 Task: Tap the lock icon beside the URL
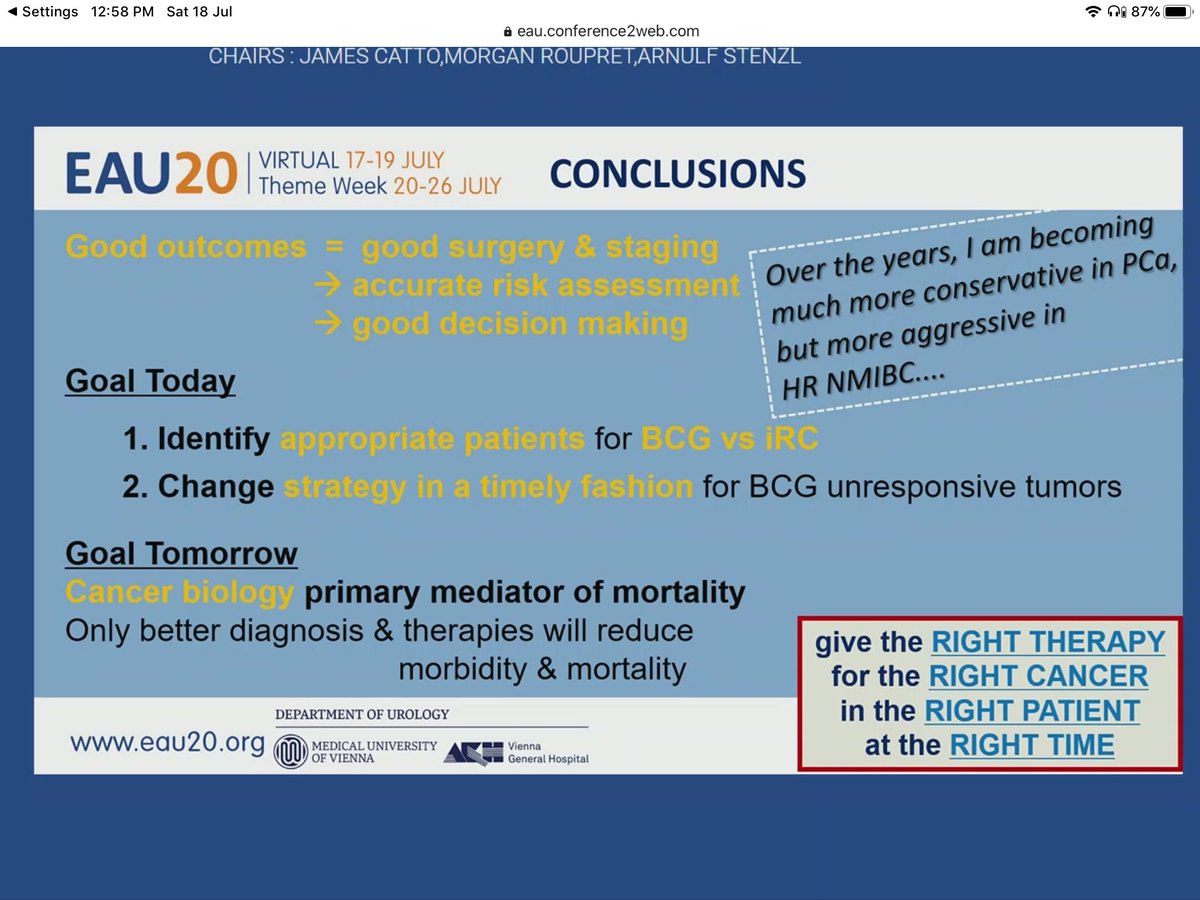(508, 31)
